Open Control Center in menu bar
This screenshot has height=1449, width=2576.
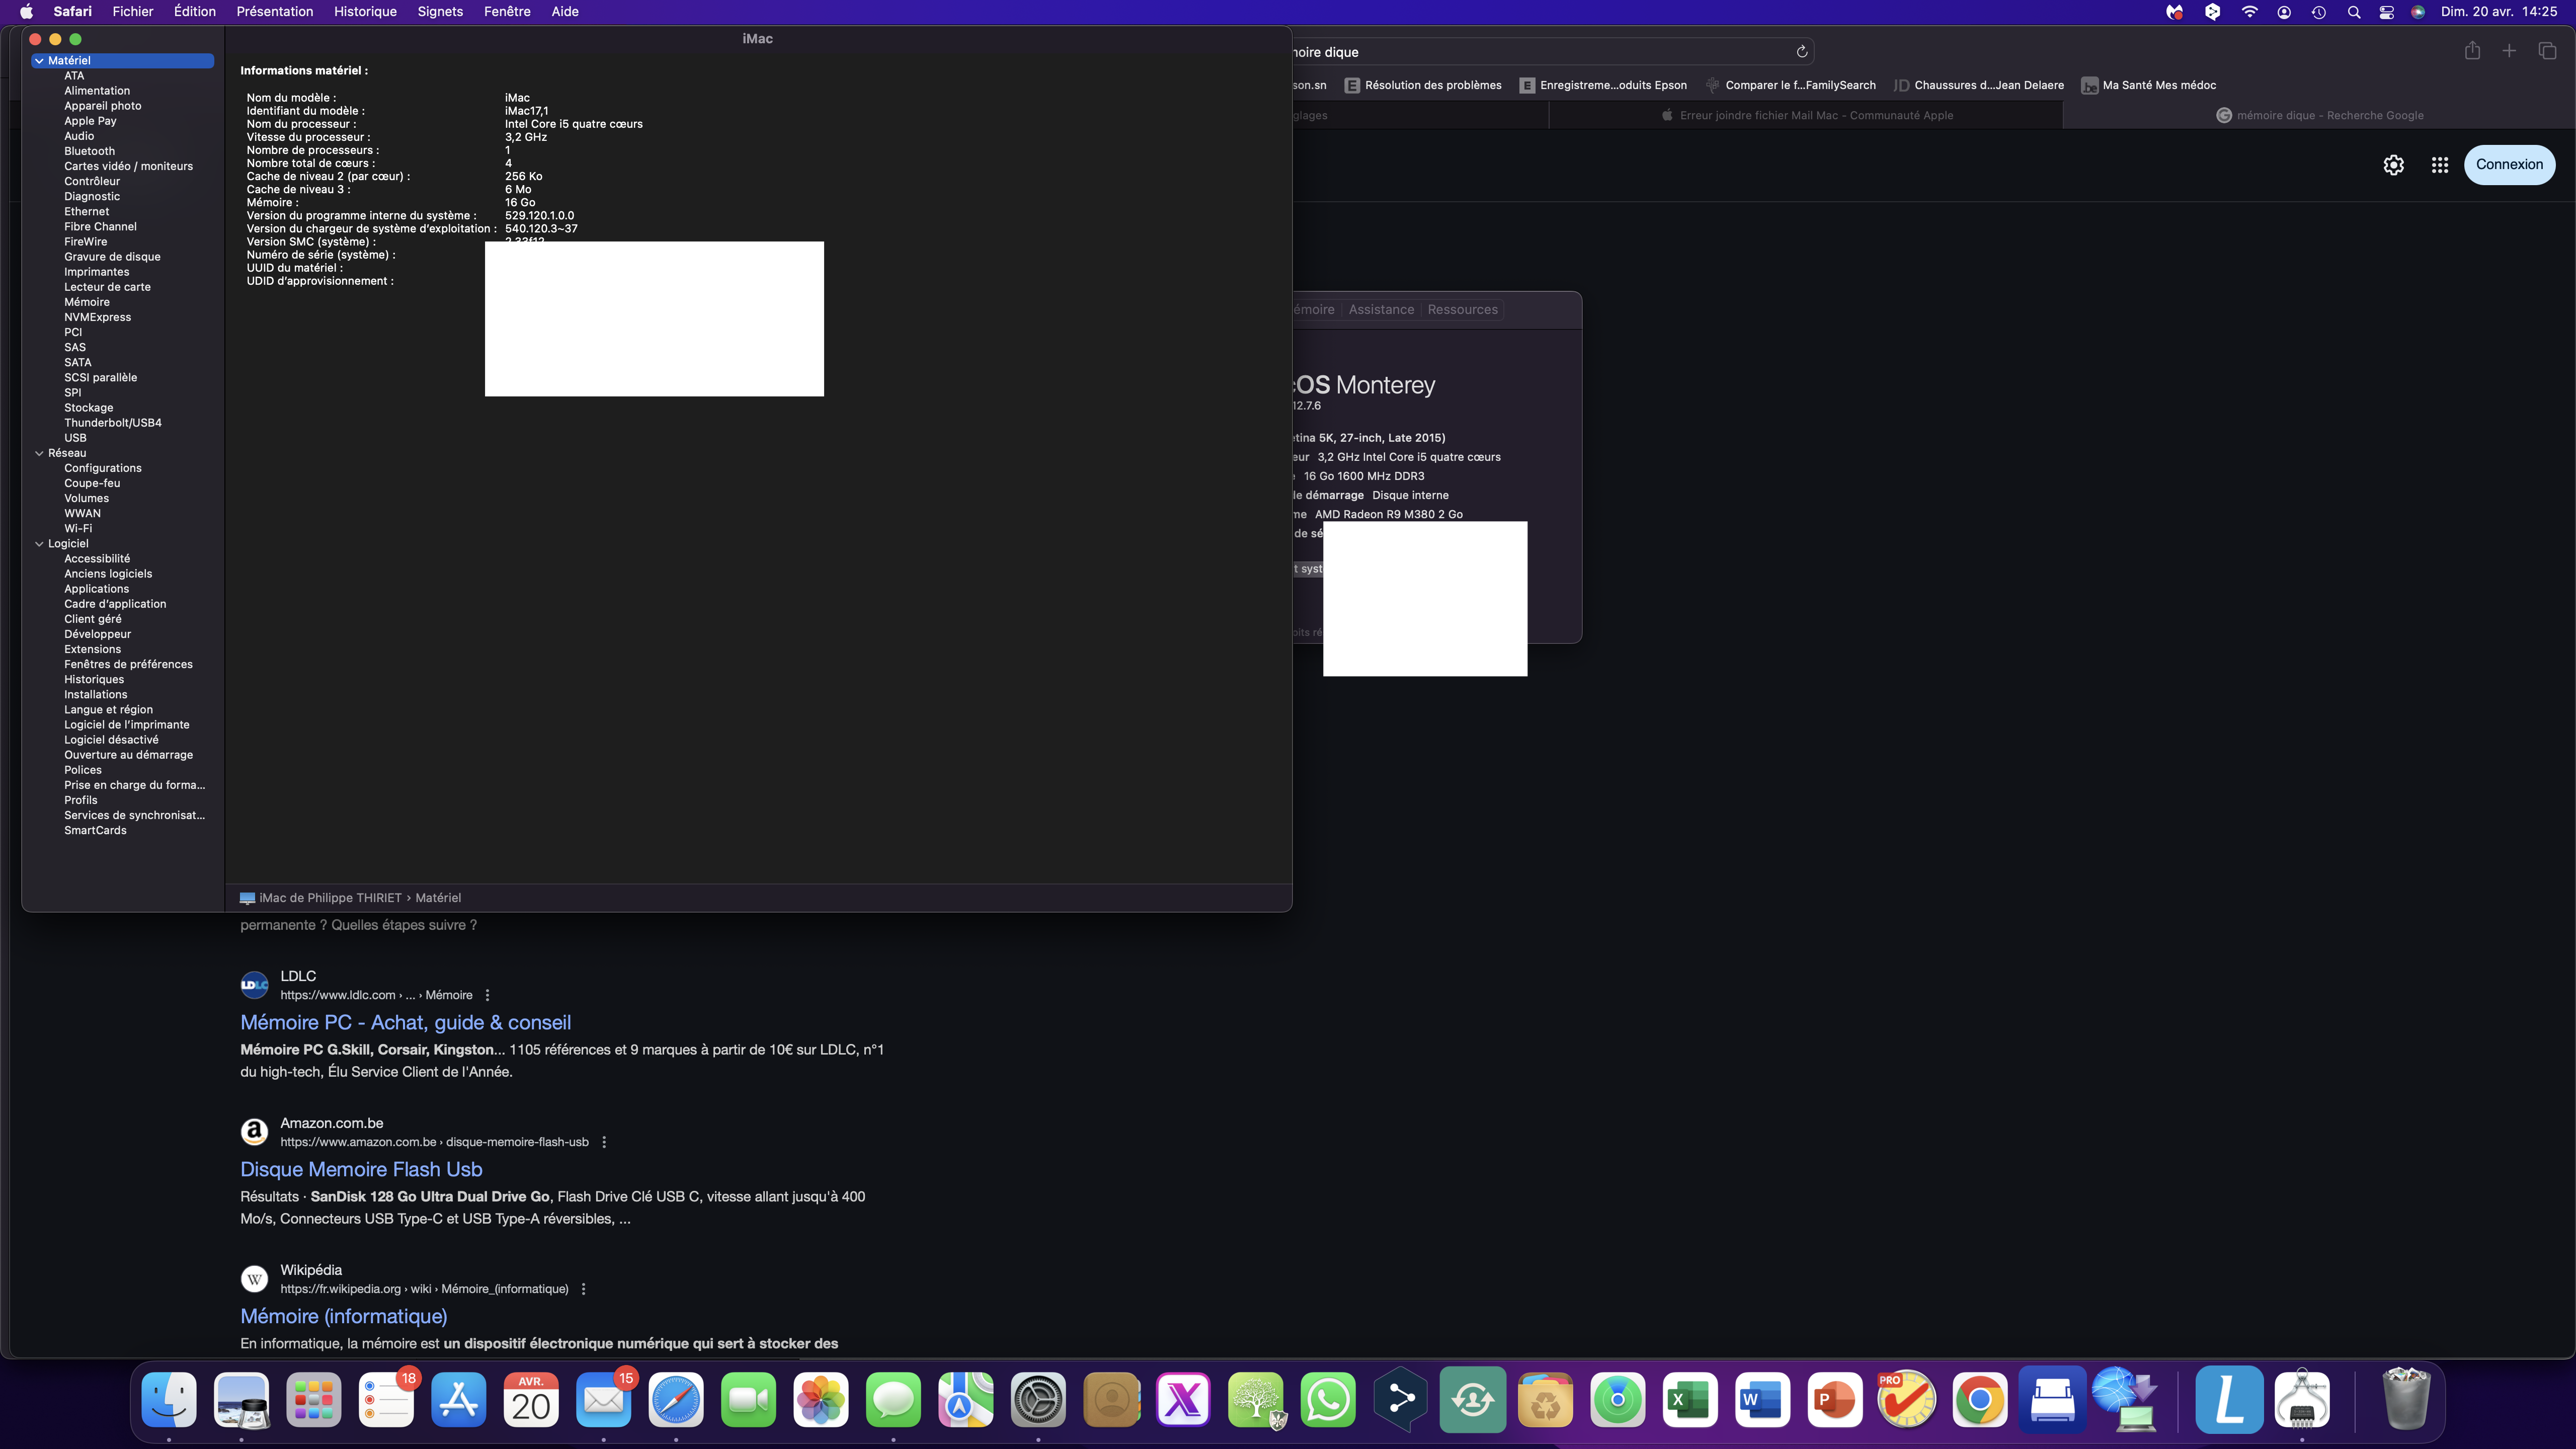[x=2386, y=12]
